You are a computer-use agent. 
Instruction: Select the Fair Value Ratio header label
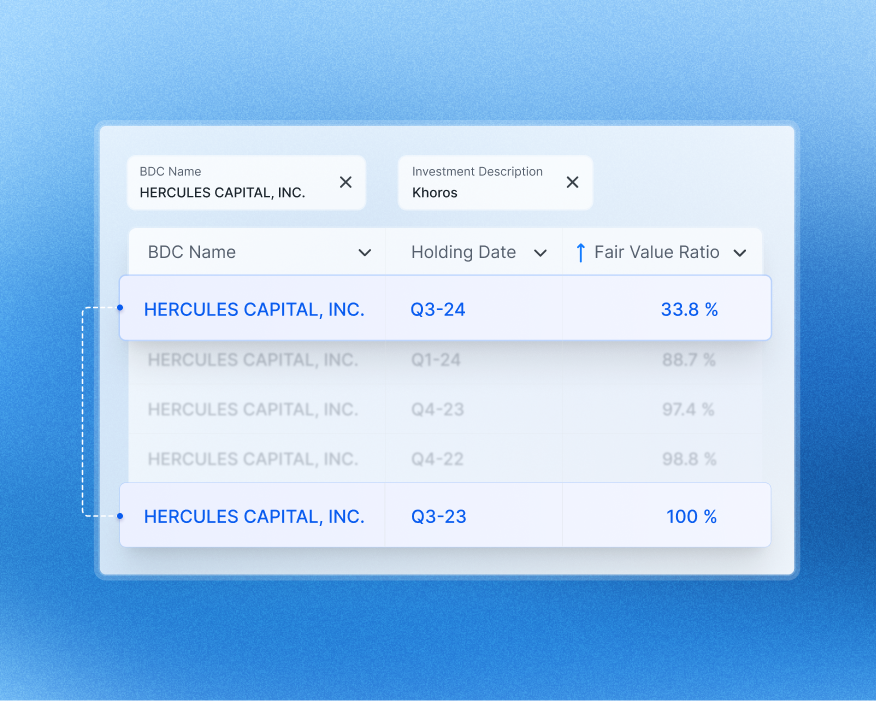click(656, 252)
